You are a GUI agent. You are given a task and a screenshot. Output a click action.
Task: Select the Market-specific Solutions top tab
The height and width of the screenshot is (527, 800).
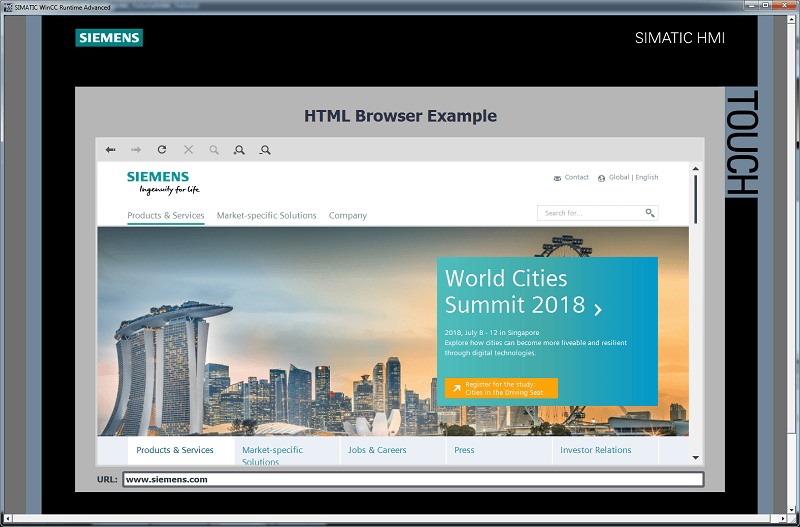[x=266, y=215]
